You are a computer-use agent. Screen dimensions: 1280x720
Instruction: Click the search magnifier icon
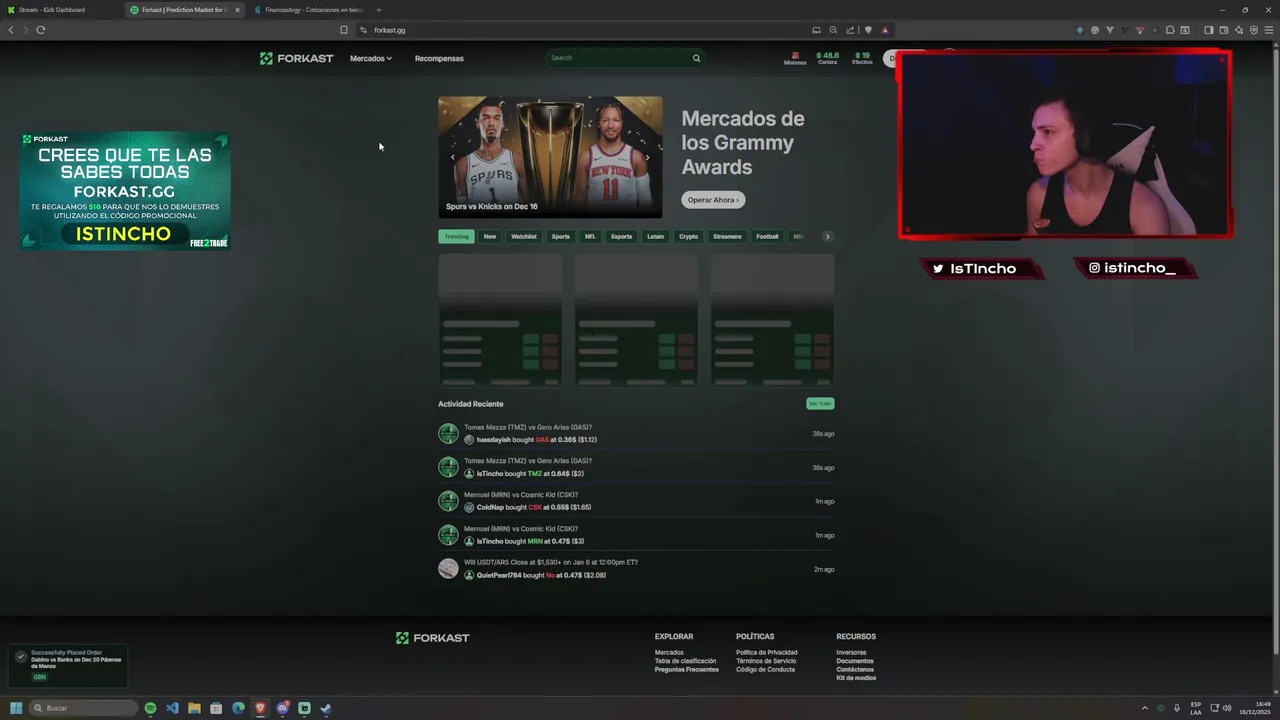(696, 58)
